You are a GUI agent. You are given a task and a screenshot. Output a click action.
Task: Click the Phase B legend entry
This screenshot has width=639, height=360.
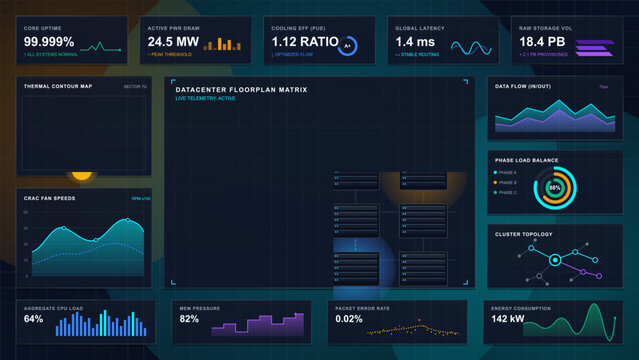[505, 182]
